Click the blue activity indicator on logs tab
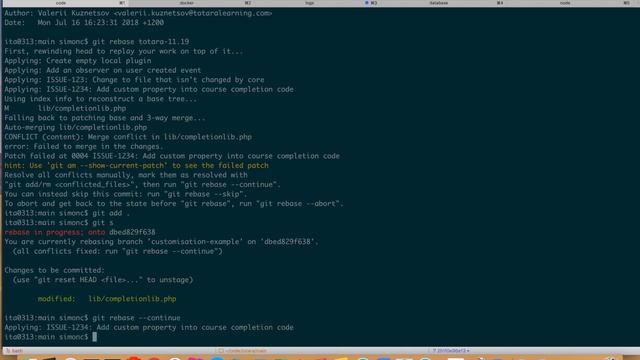 click(367, 3)
